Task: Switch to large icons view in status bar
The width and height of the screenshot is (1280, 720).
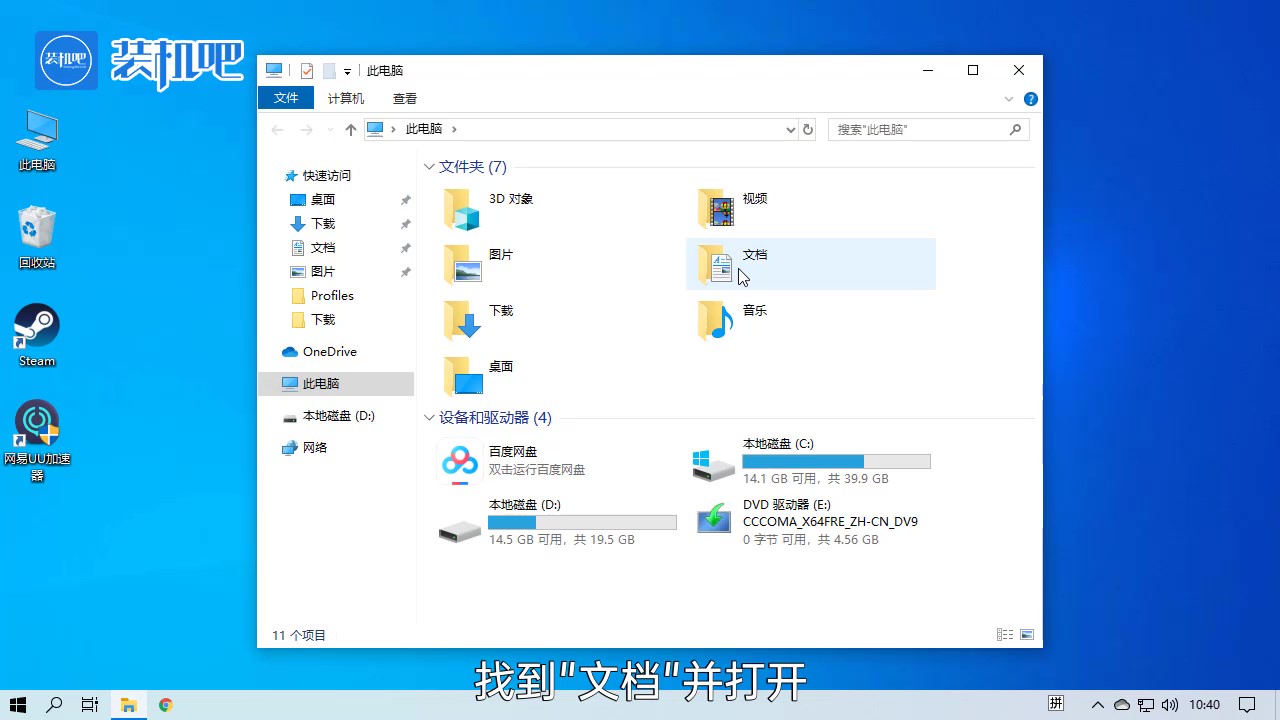Action: [1026, 635]
